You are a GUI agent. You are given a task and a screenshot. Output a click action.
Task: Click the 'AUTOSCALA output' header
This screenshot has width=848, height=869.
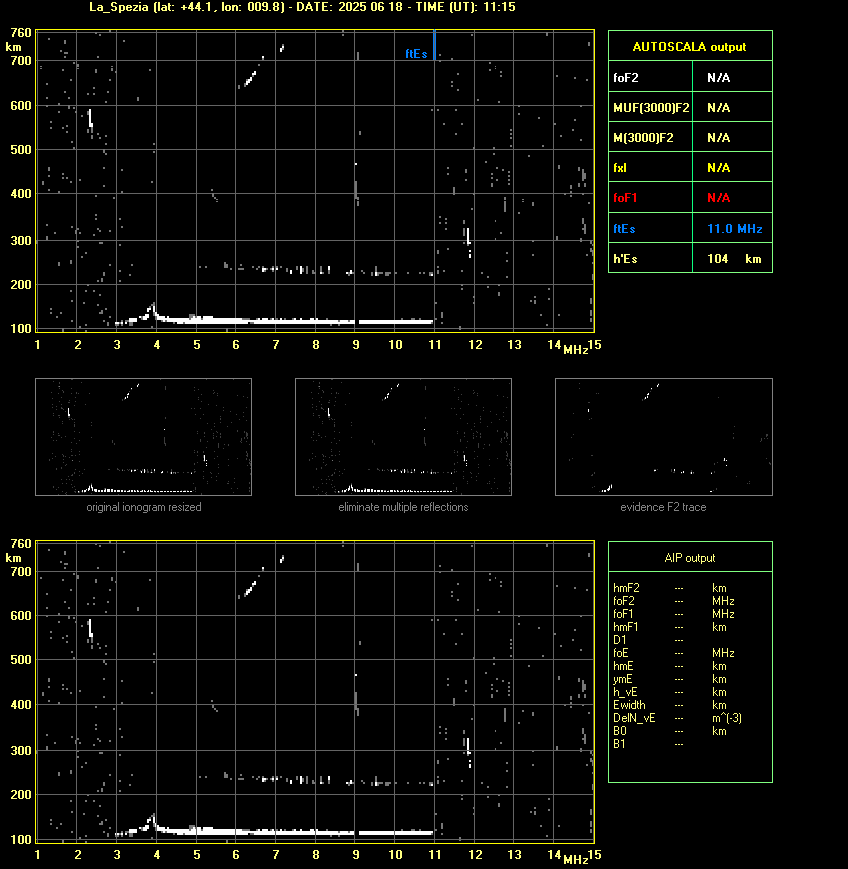point(689,47)
